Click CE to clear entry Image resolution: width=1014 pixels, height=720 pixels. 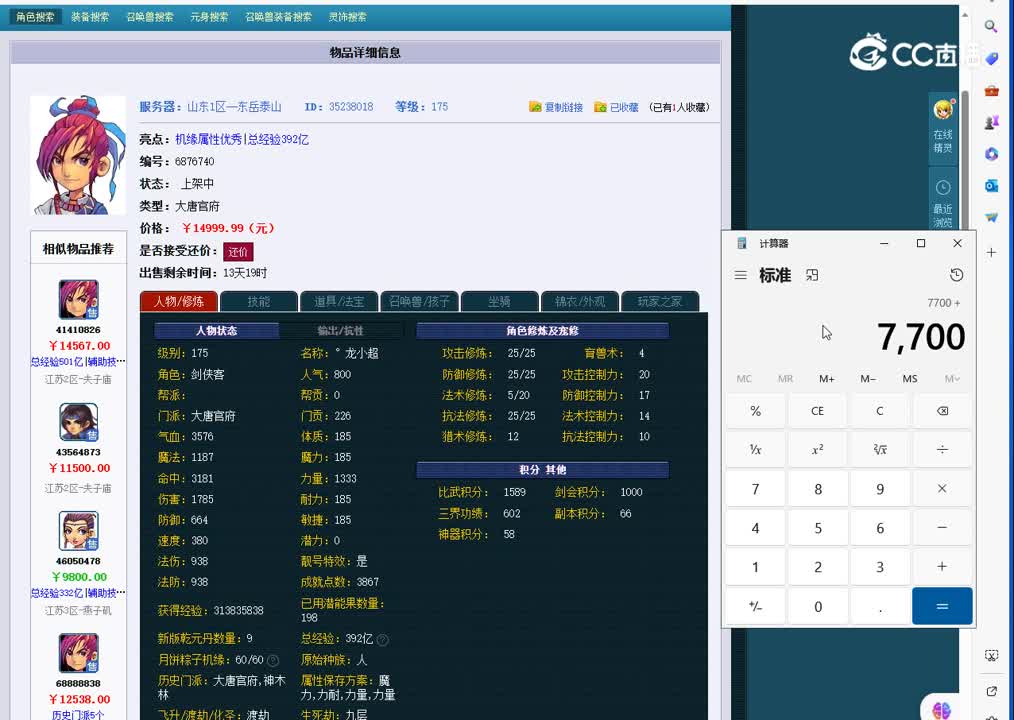click(x=817, y=411)
